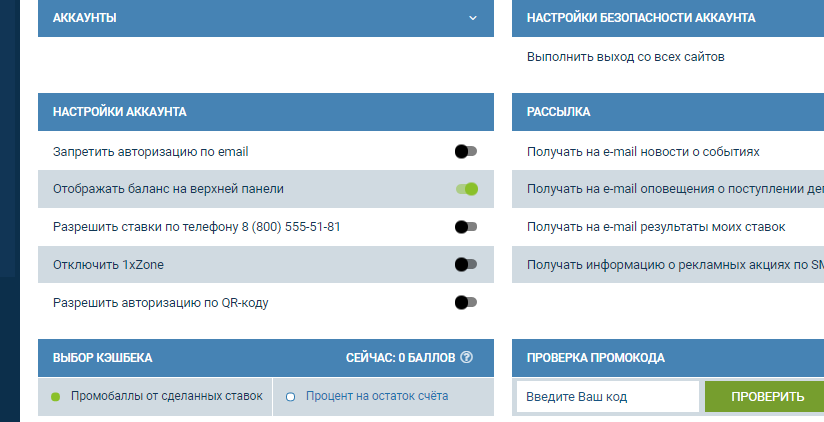Screen dimensions: 824x422
Task: Expand the АККАУНТЫ section chevron
Action: [x=473, y=18]
